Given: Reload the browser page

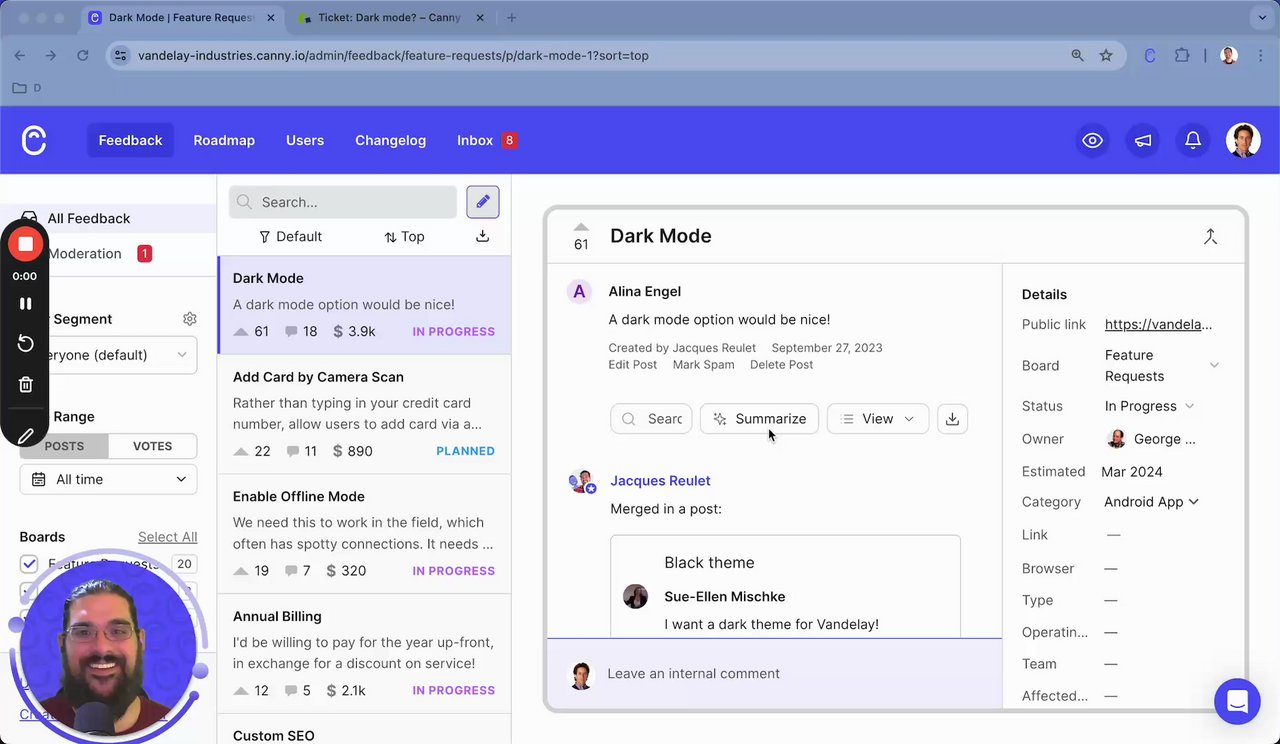Looking at the screenshot, I should click(83, 55).
